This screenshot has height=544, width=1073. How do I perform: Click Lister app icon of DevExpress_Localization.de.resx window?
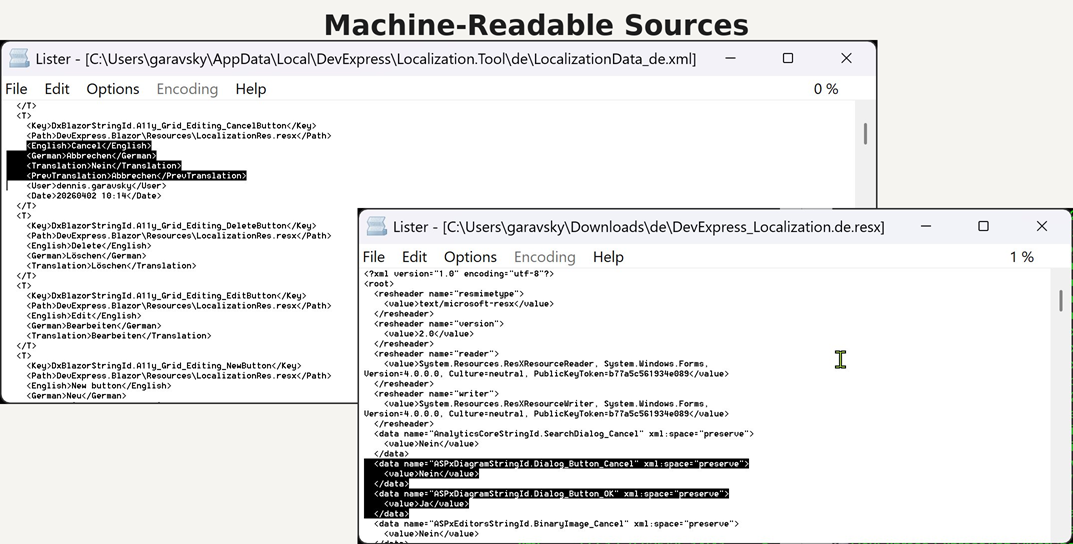[376, 226]
